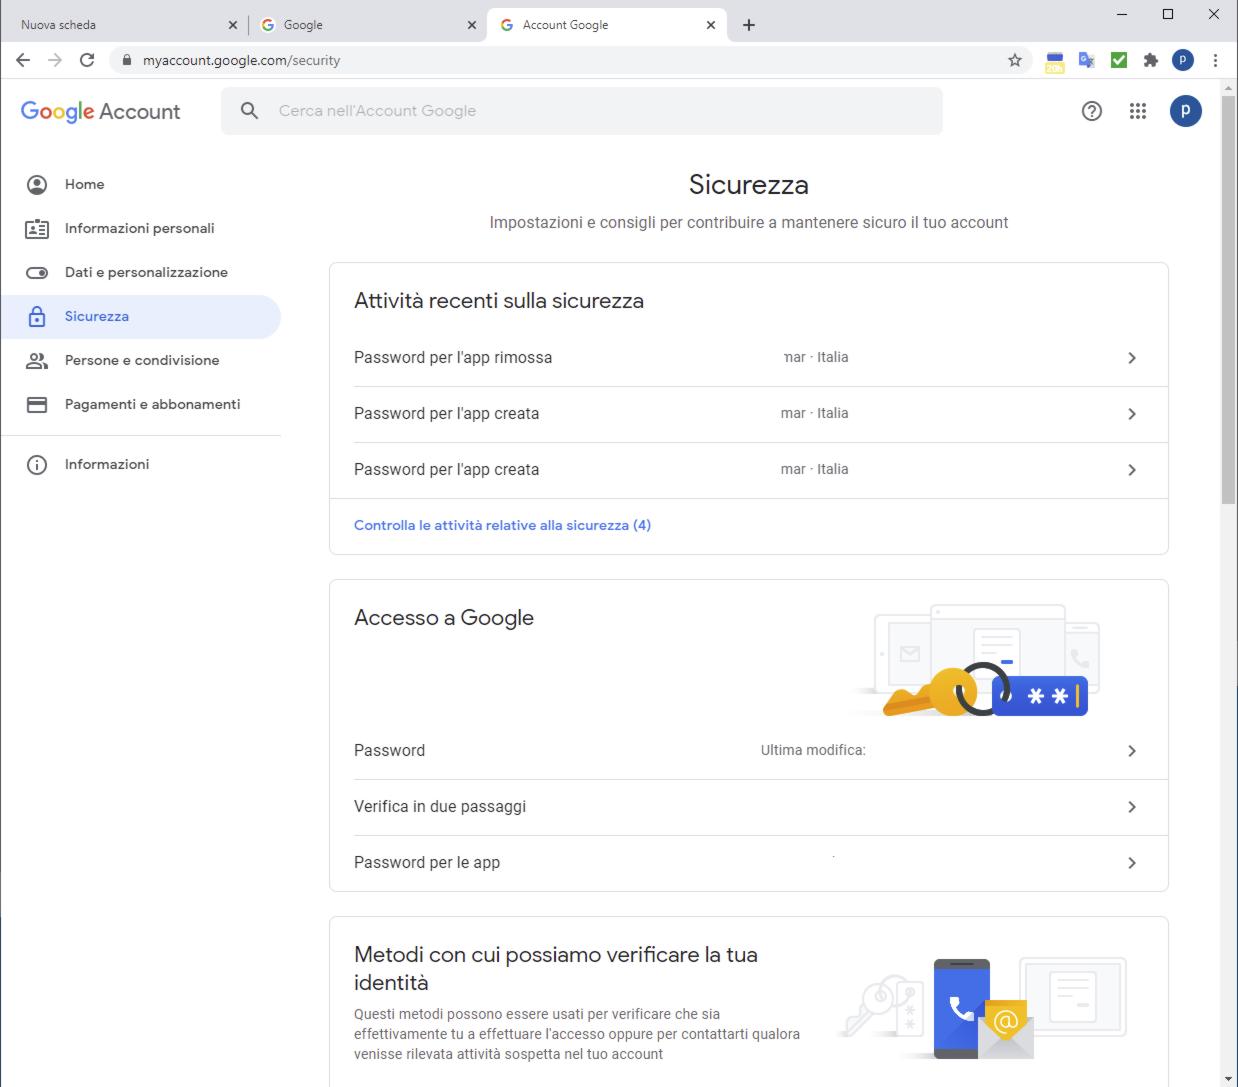Click the Informazioni info circle icon
The width and height of the screenshot is (1238, 1087).
[x=37, y=464]
